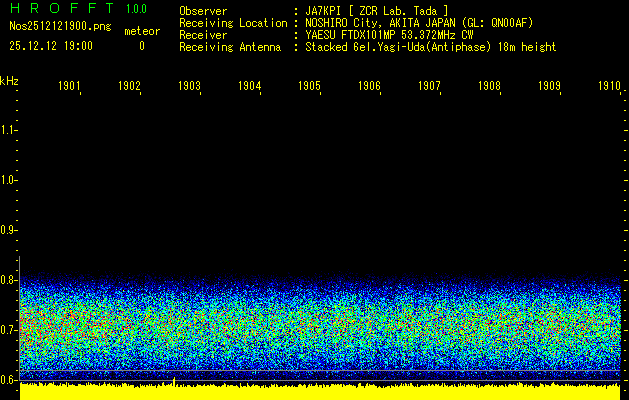
Task: Select the meteor count value 0
Action: 141,46
